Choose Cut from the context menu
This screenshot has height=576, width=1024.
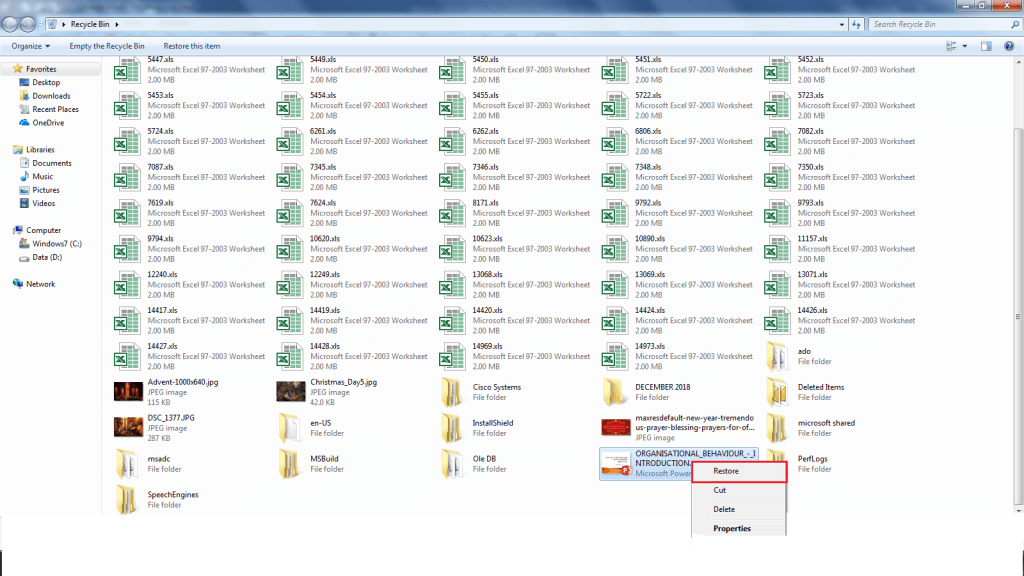(719, 490)
